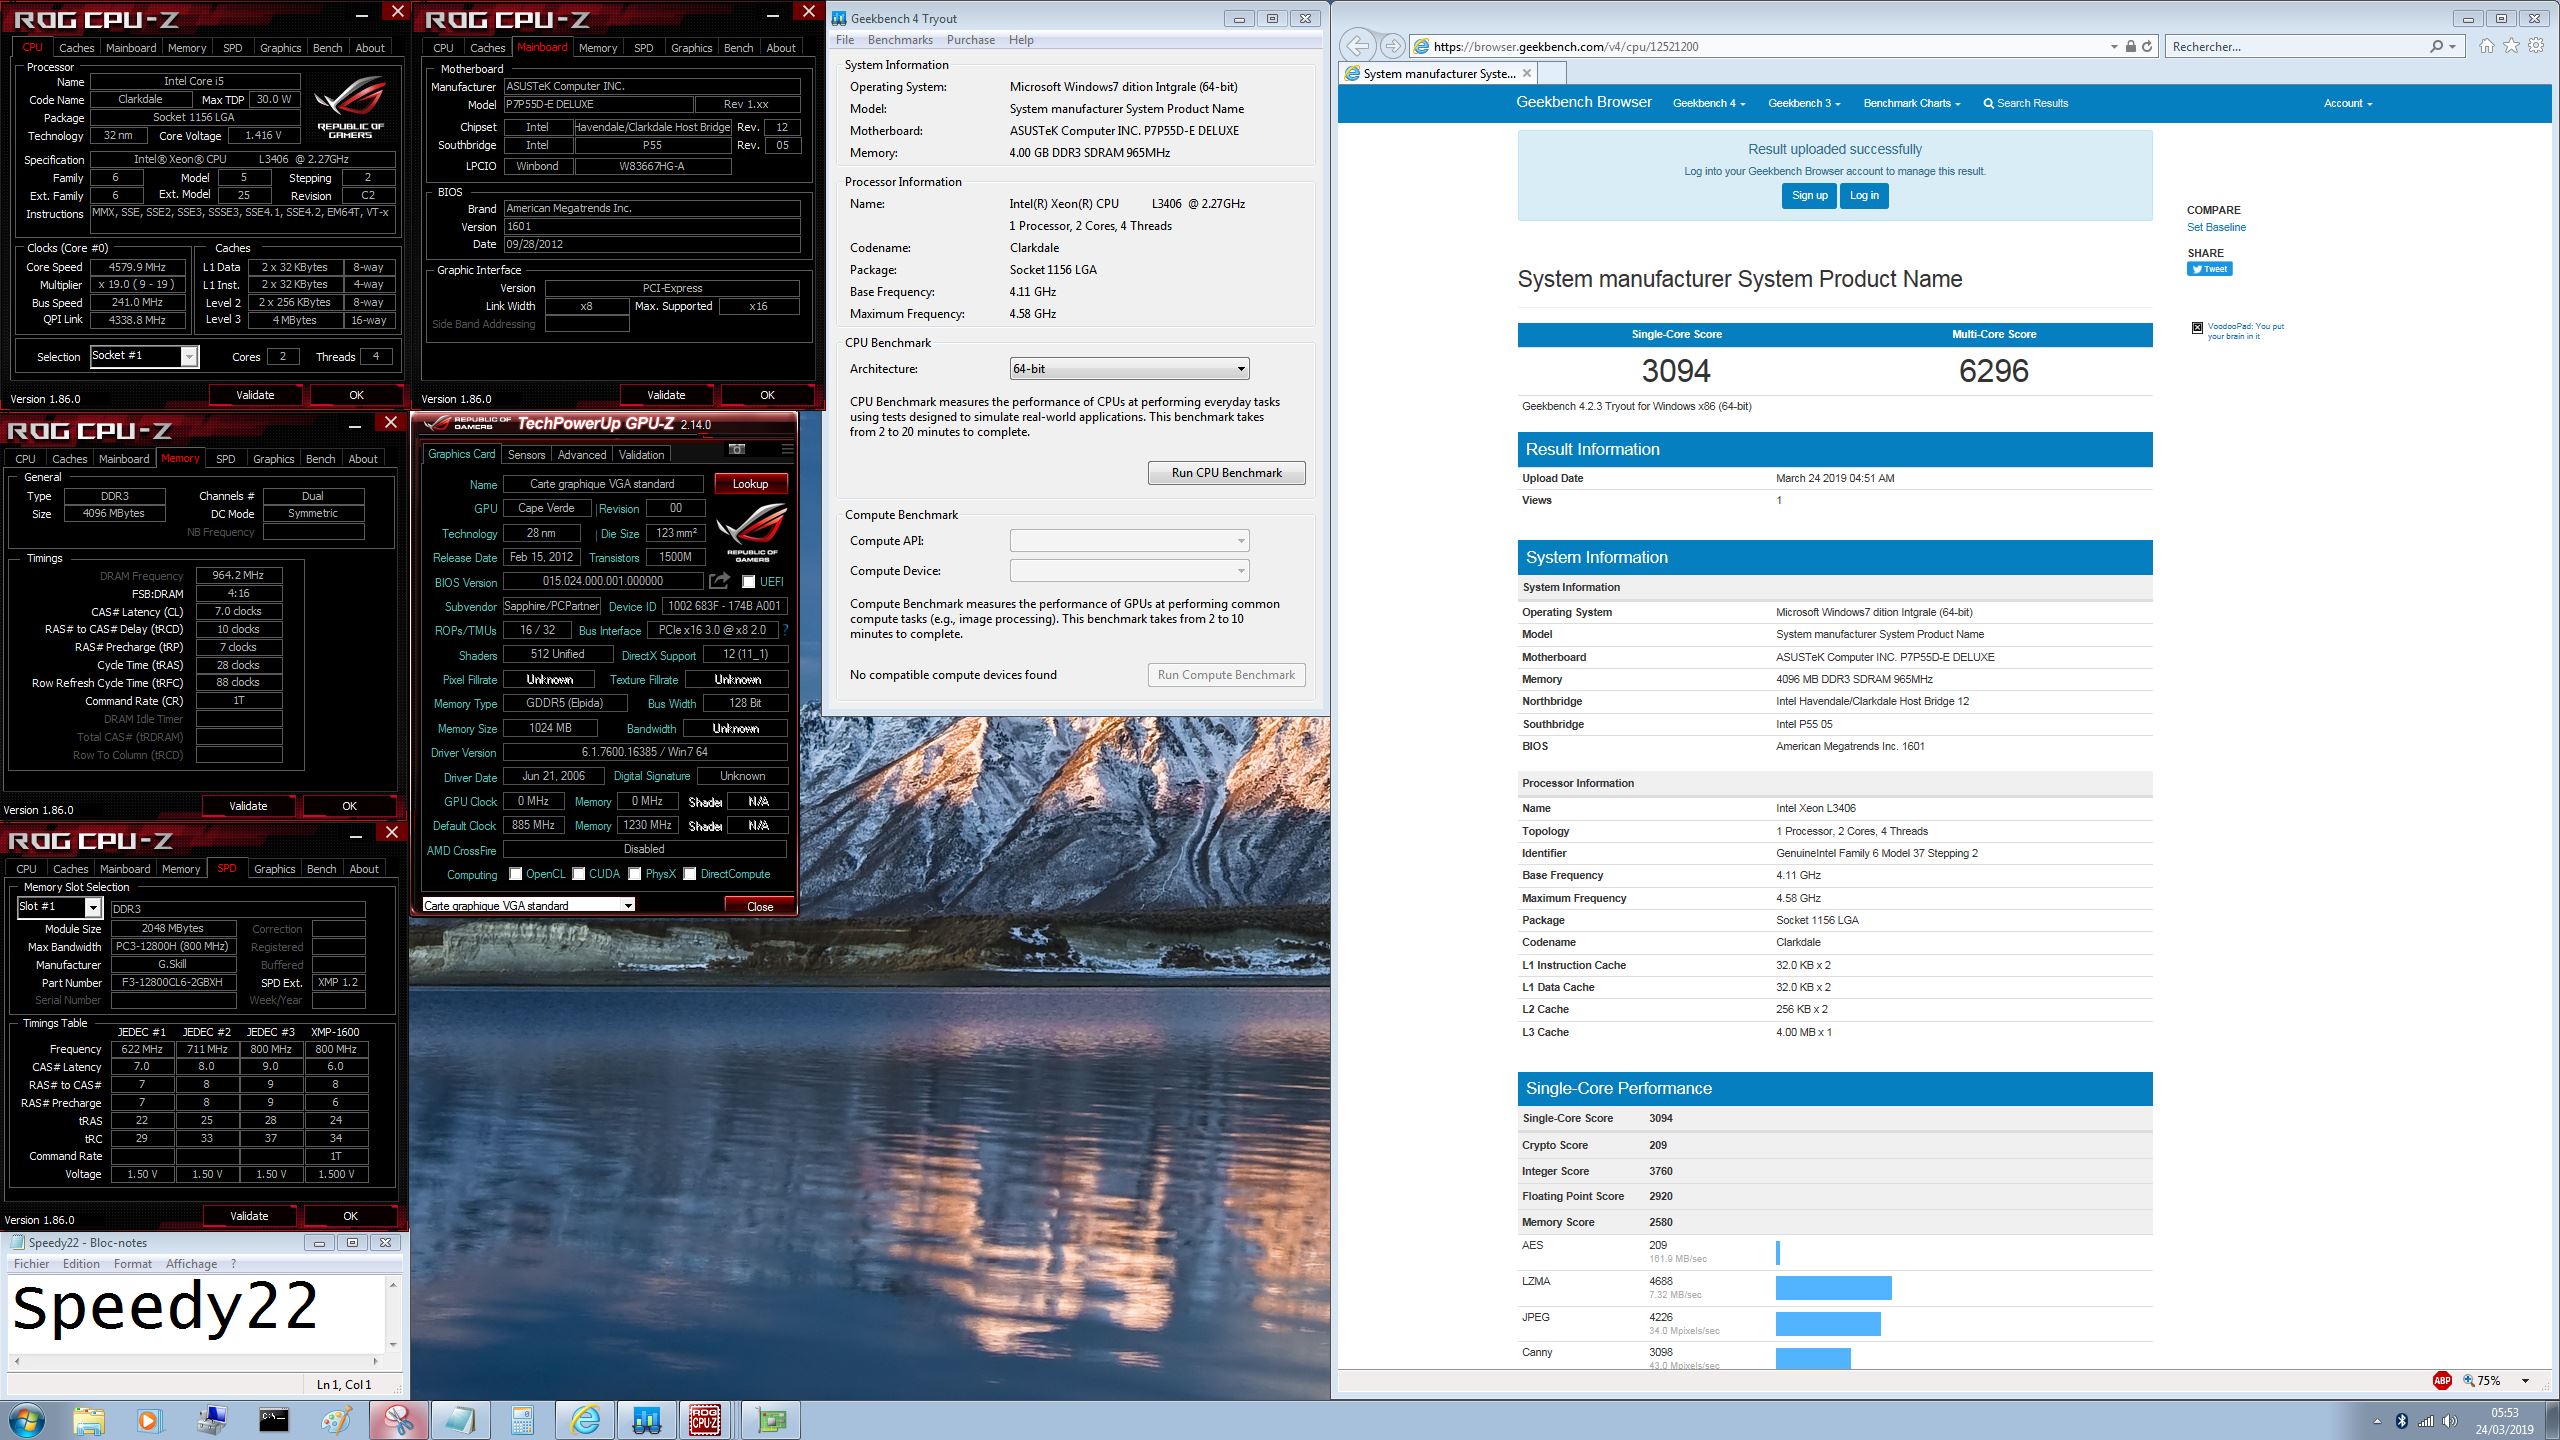The width and height of the screenshot is (2560, 1440).
Task: Switch to Notepad on the taskbar
Action: (461, 1419)
